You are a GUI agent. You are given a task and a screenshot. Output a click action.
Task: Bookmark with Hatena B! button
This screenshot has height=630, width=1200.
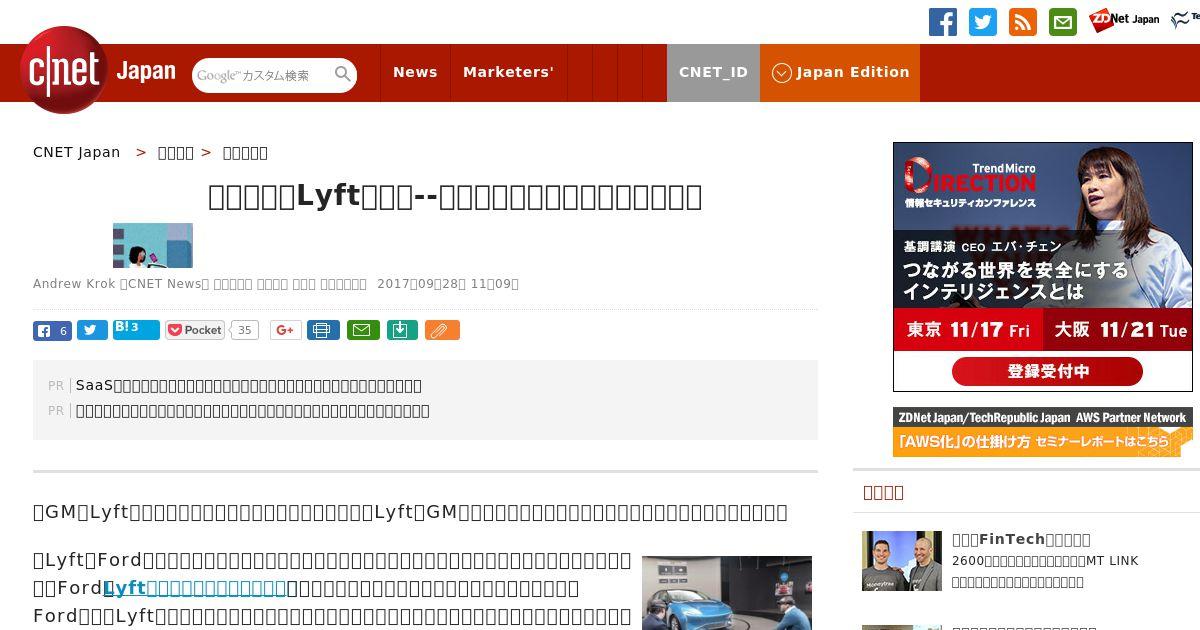click(x=136, y=329)
